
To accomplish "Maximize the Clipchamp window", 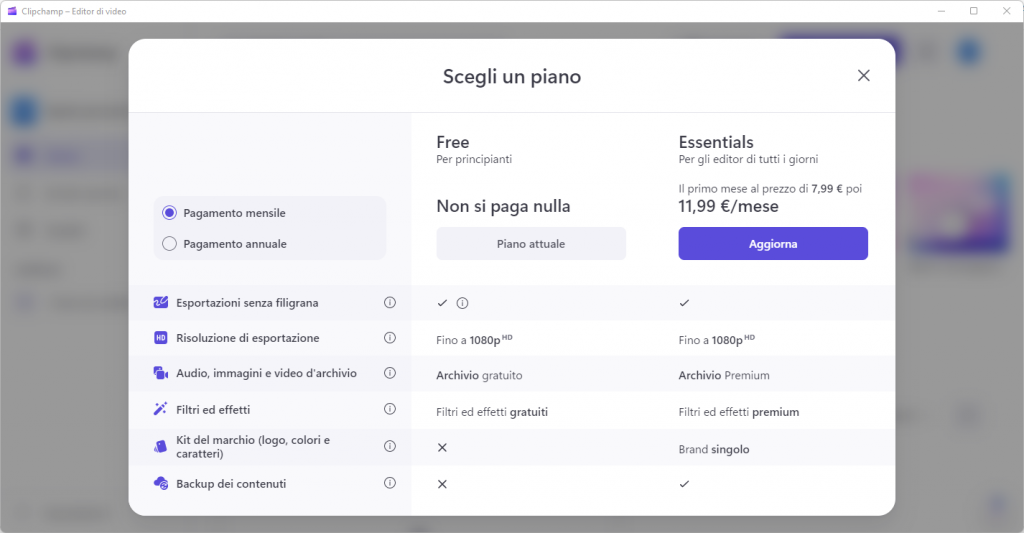I will (x=974, y=11).
